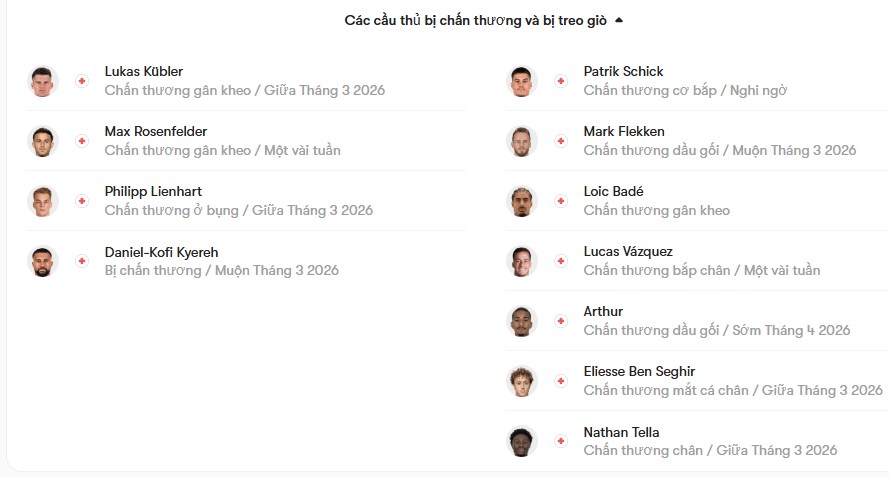Click the injury icon beside Lukas Kübler
The image size is (889, 477).
pyautogui.click(x=82, y=81)
